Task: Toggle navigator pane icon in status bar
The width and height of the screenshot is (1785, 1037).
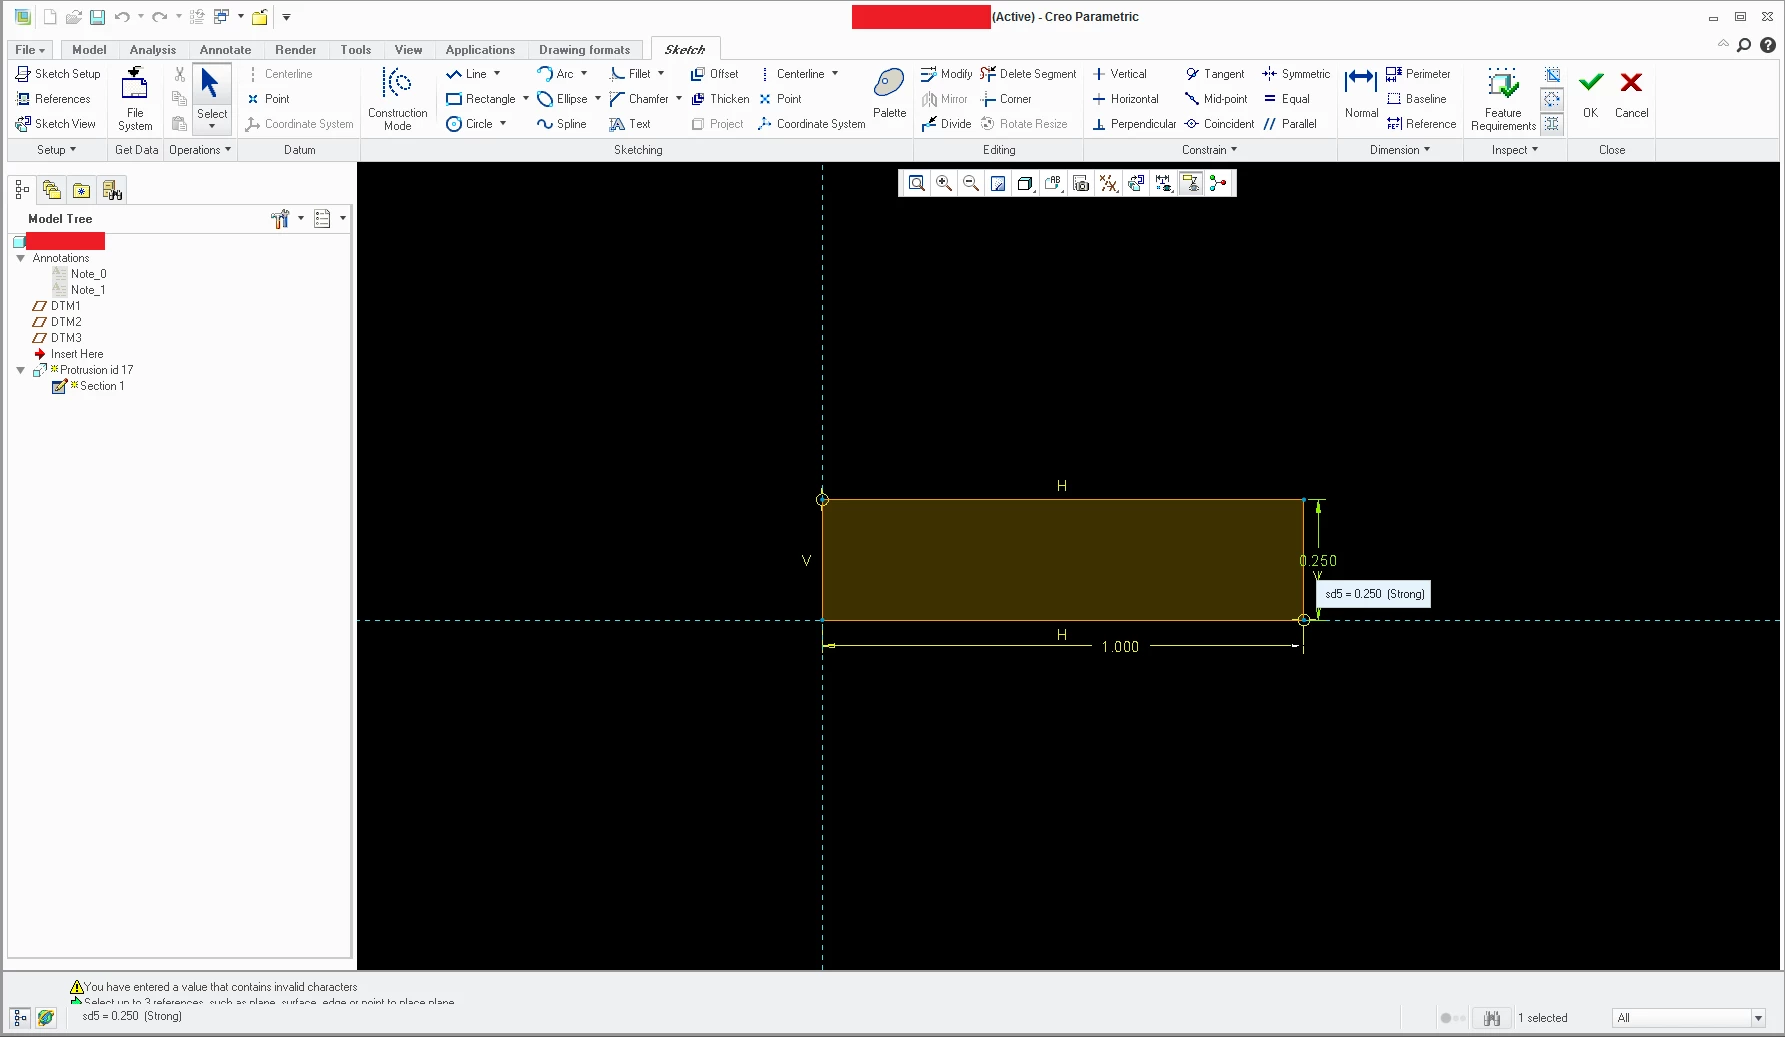Action: point(20,1018)
